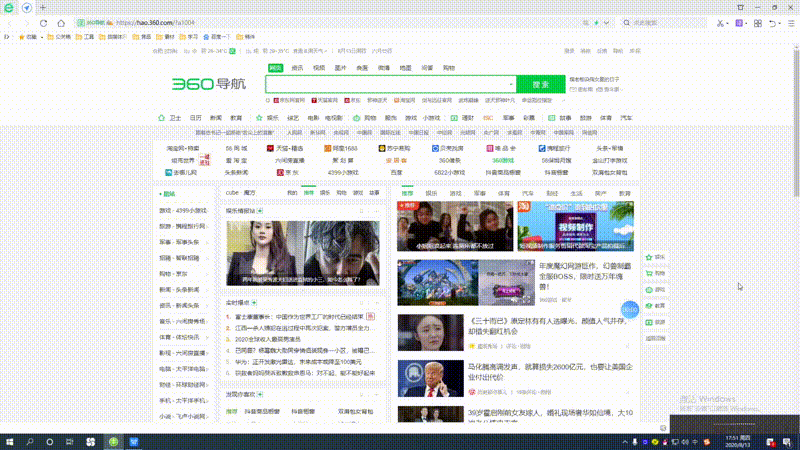Show hidden tray icons chevron
This screenshot has height=450, width=800.
pos(625,442)
